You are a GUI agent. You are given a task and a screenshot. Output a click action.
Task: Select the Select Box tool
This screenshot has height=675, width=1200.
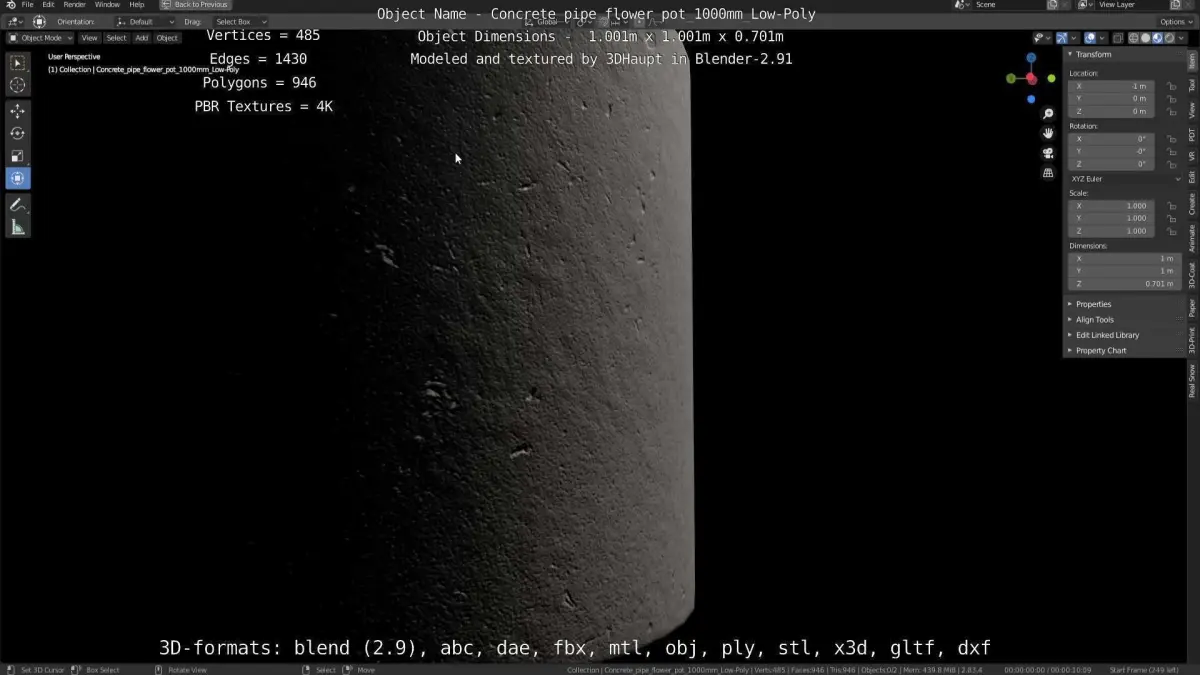coord(17,63)
